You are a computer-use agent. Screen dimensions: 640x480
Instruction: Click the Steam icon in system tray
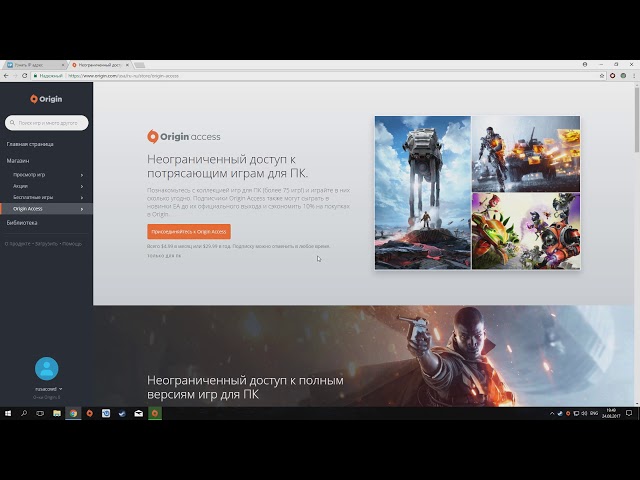pyautogui.click(x=560, y=413)
